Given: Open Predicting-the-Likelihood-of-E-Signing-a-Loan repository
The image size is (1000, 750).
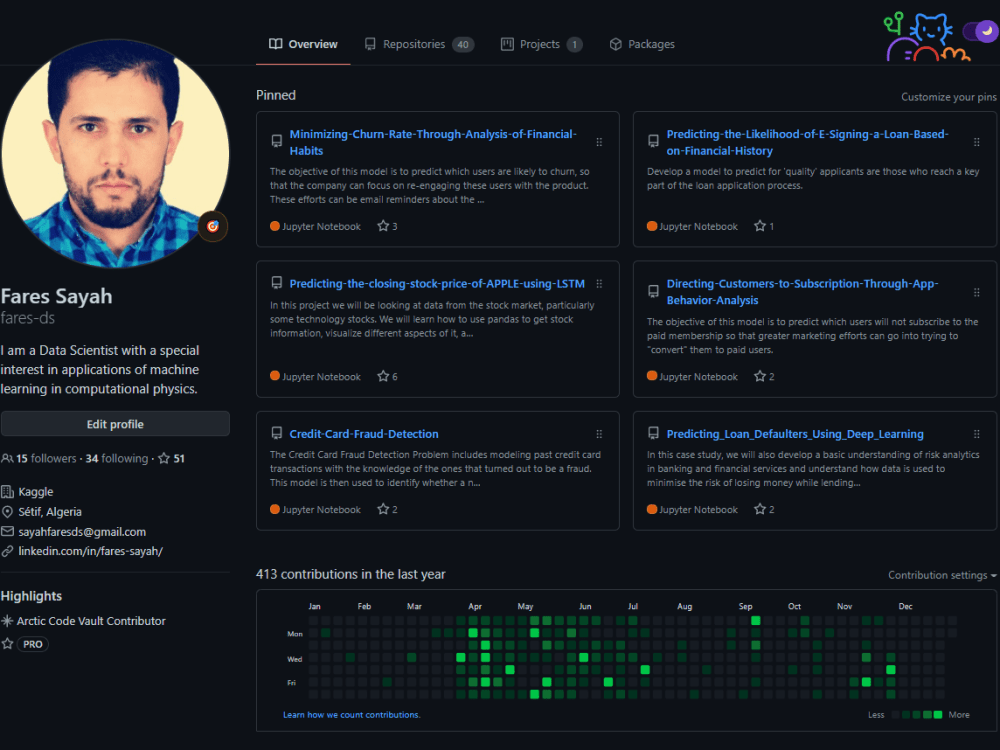Looking at the screenshot, I should pyautogui.click(x=807, y=142).
